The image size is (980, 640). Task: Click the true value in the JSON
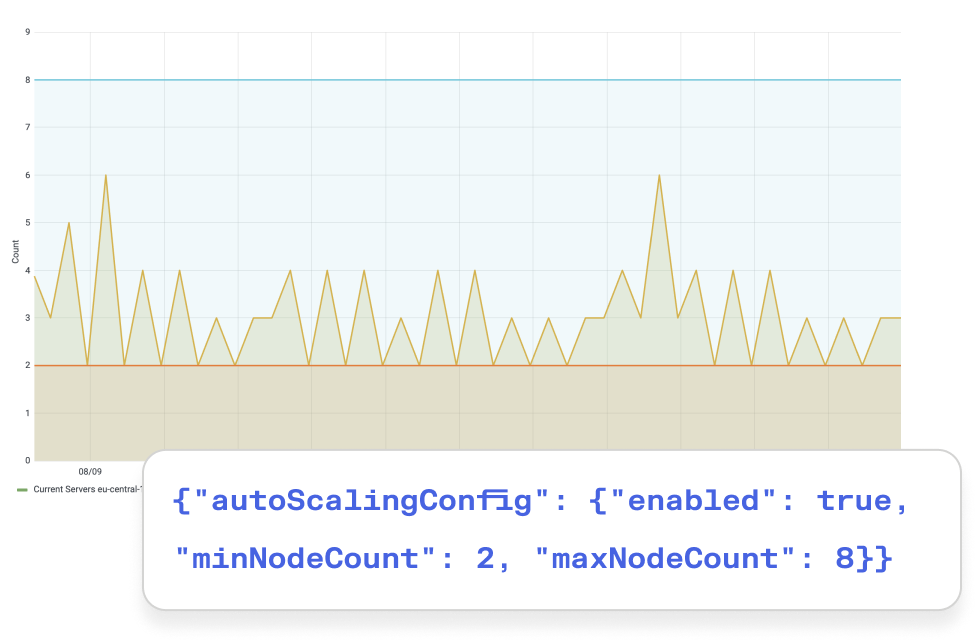[x=855, y=501]
